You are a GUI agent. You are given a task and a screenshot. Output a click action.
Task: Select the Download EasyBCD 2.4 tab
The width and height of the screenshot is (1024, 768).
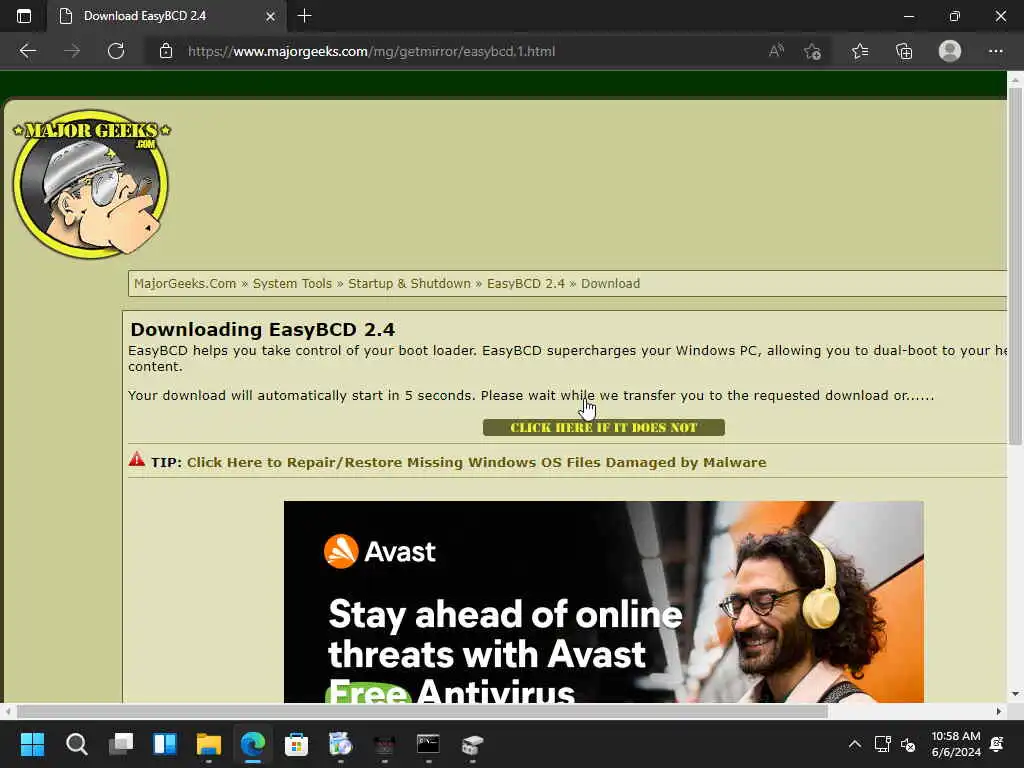(x=167, y=16)
